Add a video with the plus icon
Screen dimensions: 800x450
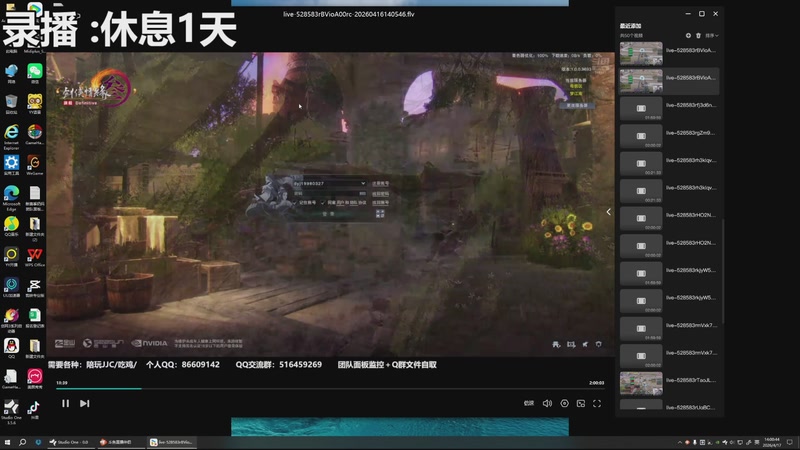pyautogui.click(x=688, y=36)
